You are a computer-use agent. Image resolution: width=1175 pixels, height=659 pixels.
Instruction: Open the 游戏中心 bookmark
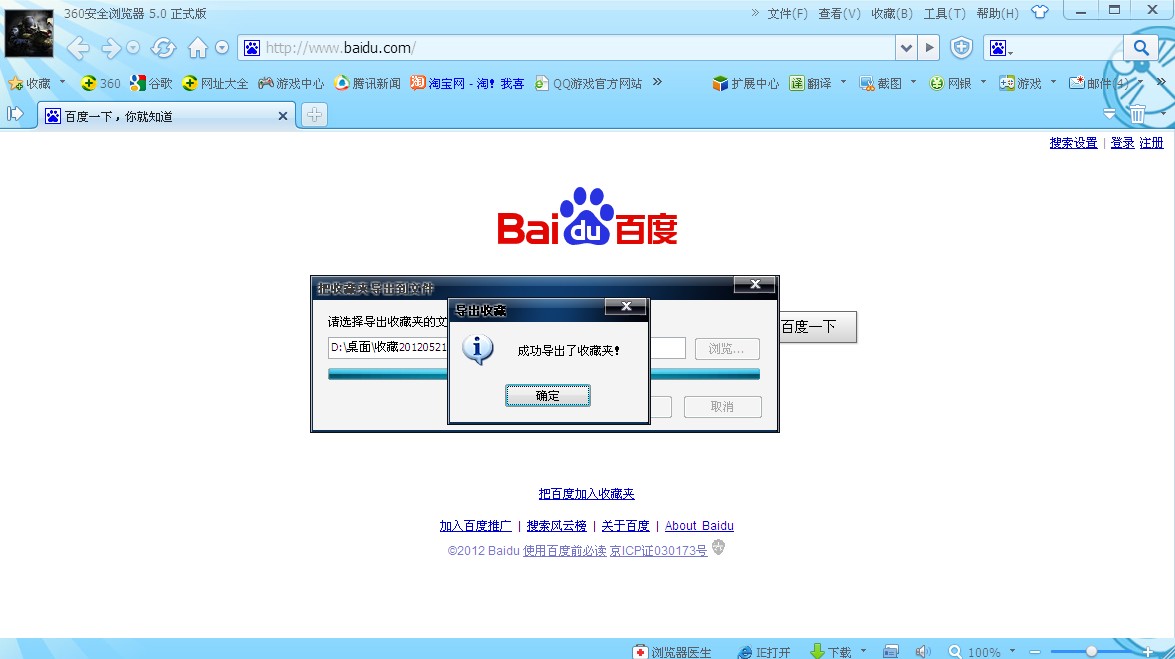(291, 83)
